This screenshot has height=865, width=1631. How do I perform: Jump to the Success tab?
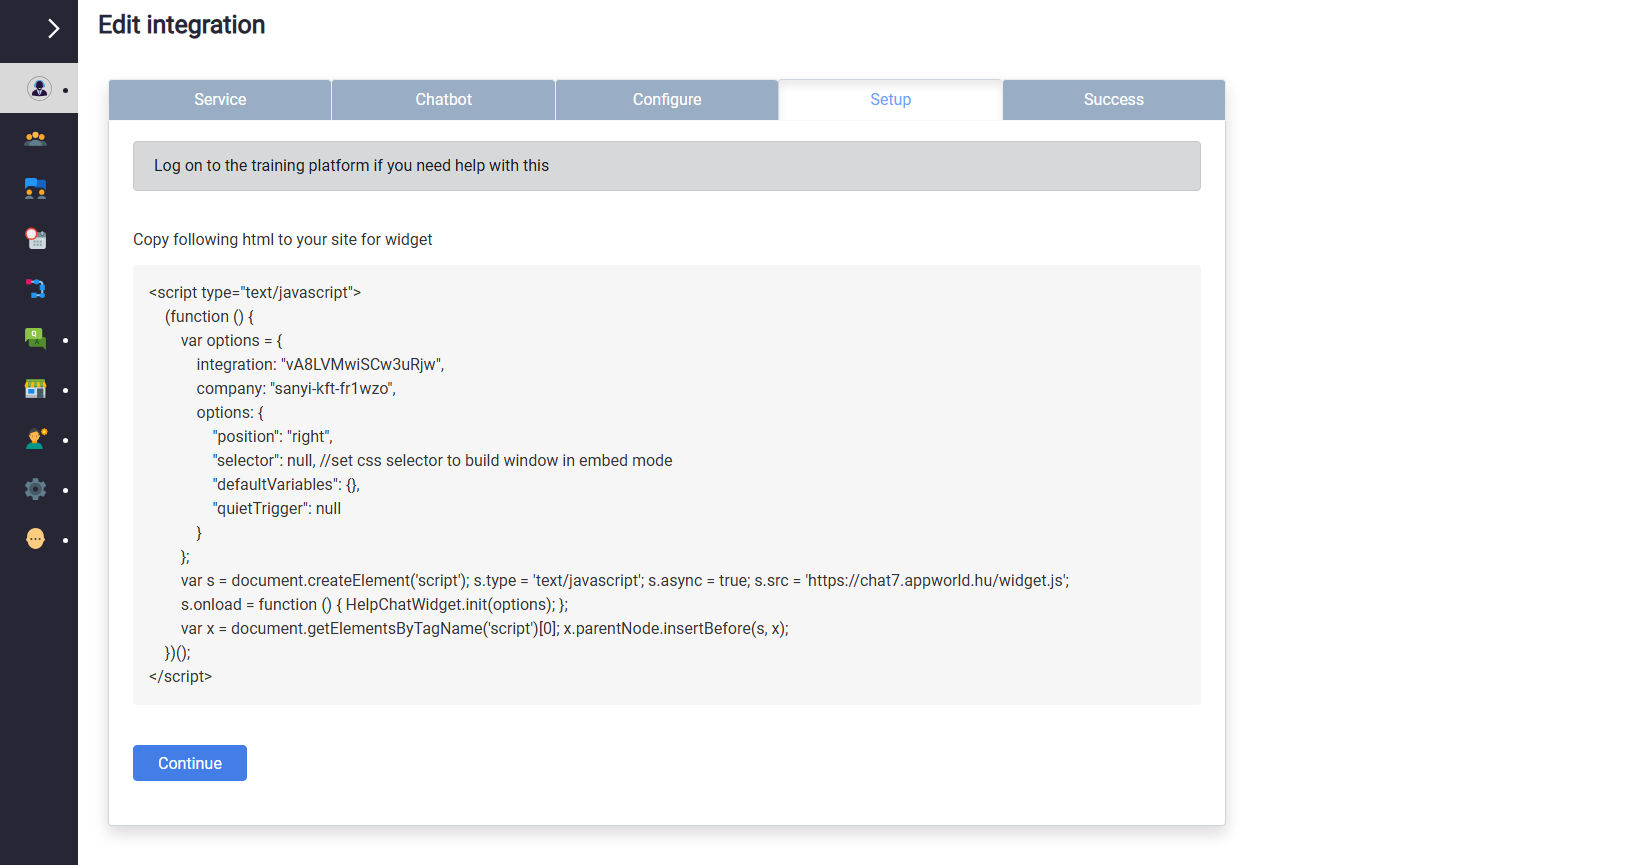pos(1113,100)
